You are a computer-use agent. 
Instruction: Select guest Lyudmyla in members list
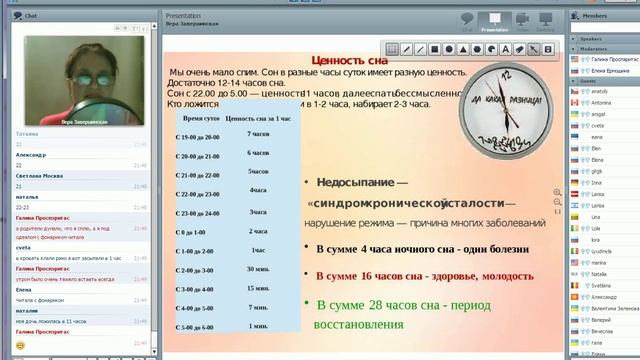[x=605, y=251]
